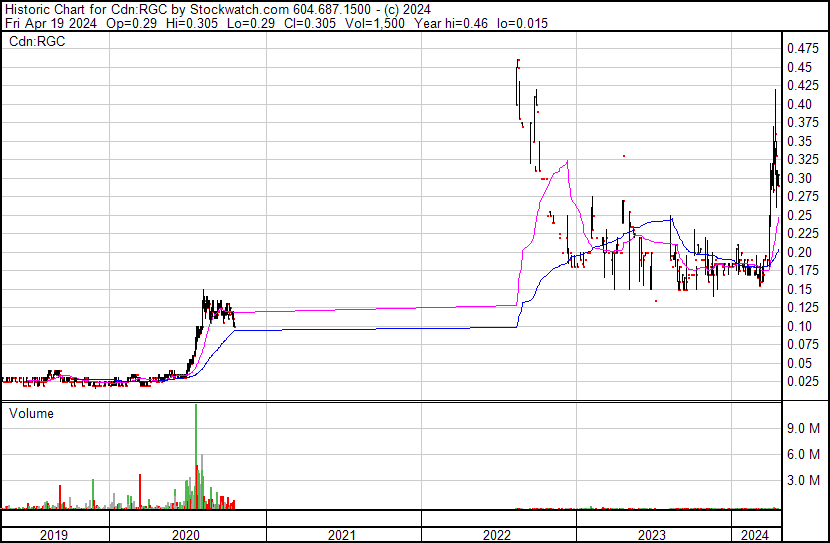Click the 0.275 price axis label
This screenshot has height=543, width=830.
coord(803,197)
